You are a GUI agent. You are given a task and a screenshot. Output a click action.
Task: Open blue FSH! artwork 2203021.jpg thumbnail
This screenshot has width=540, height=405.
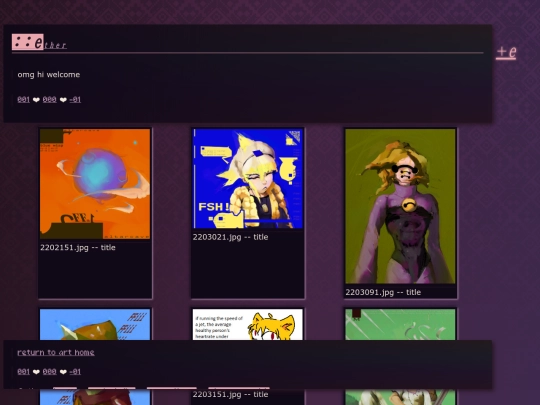coord(248,179)
